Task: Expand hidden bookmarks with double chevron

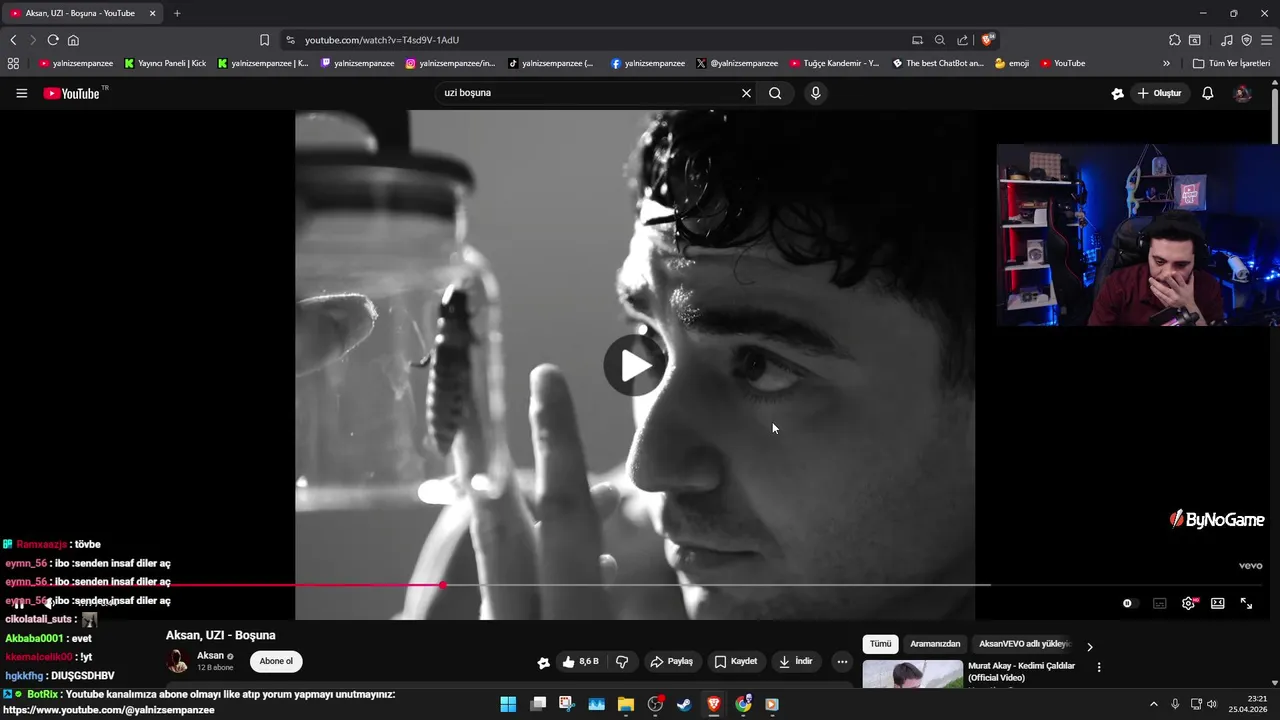Action: pos(1166,63)
